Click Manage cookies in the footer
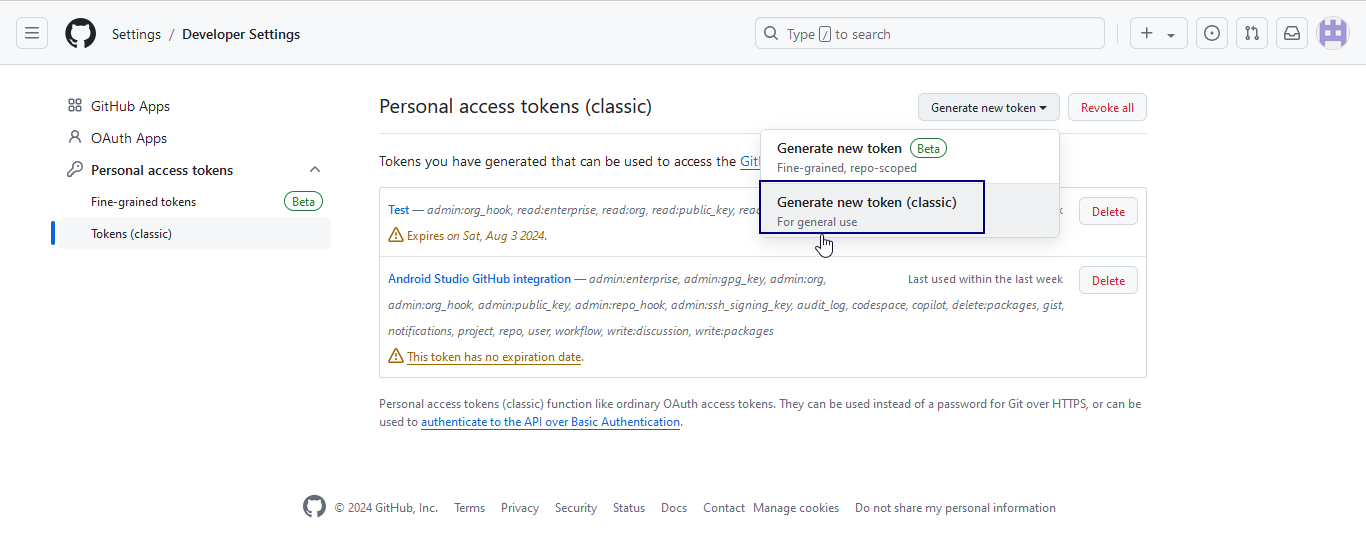The image size is (1366, 542). click(x=796, y=508)
